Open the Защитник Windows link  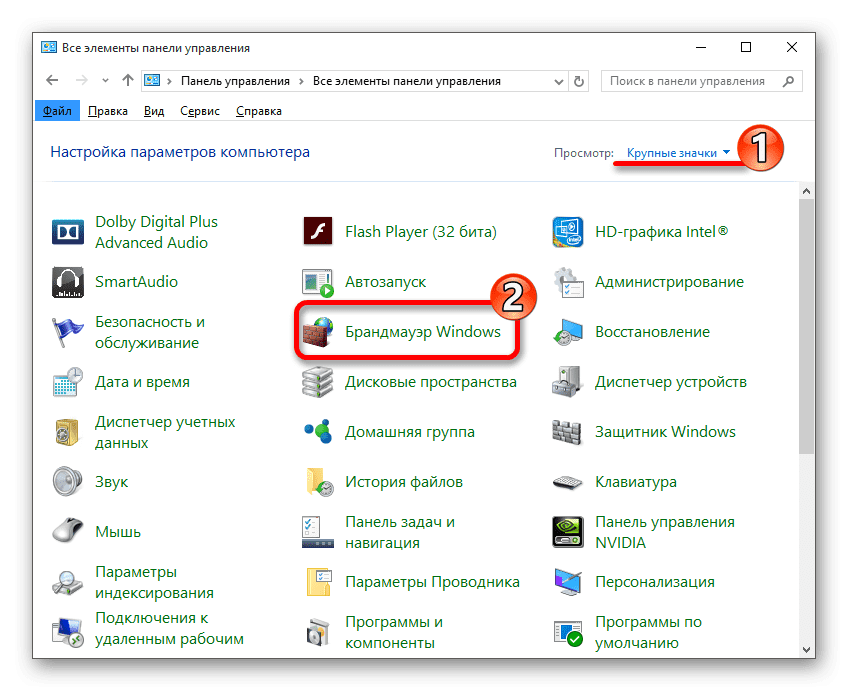(665, 432)
